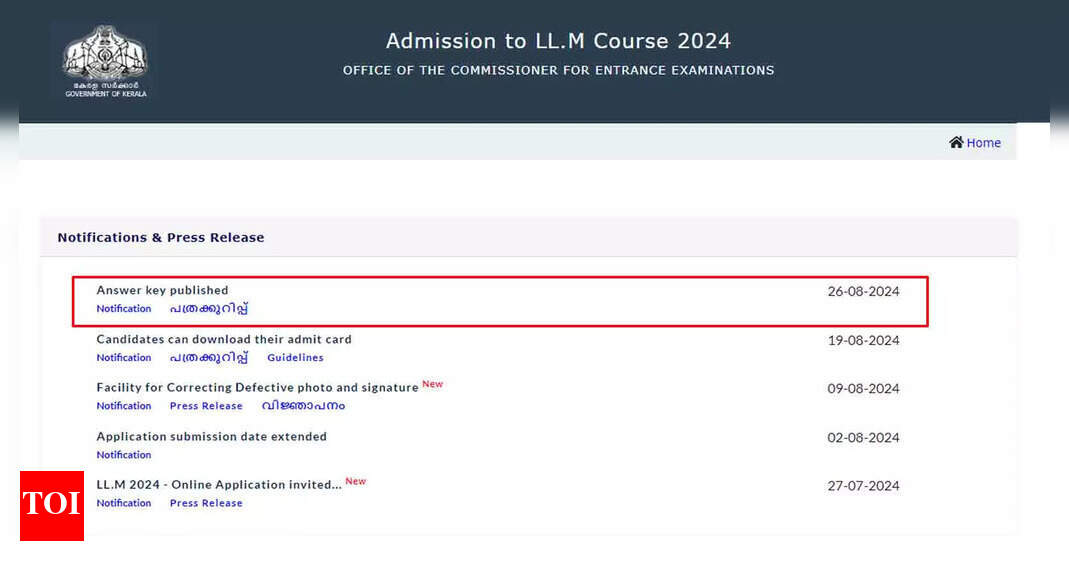This screenshot has height=580, width=1069.
Task: Click 'Candidates can download their admit card' text
Action: (x=224, y=339)
